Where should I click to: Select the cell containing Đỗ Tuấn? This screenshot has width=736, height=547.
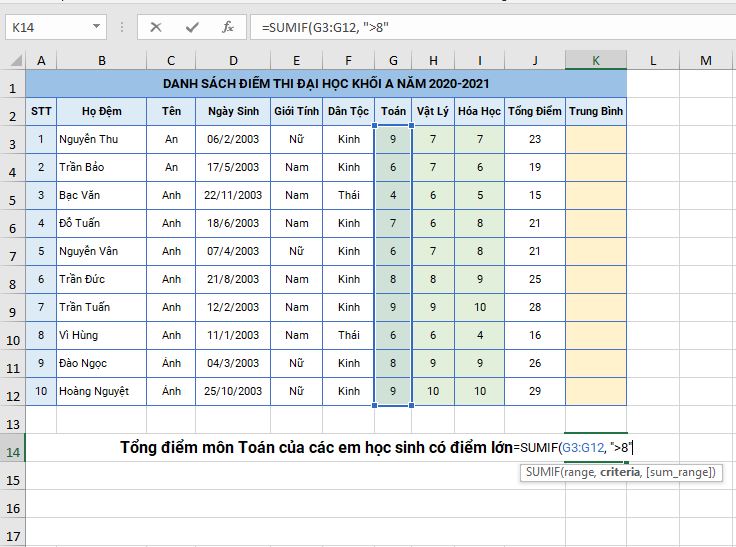pos(102,223)
